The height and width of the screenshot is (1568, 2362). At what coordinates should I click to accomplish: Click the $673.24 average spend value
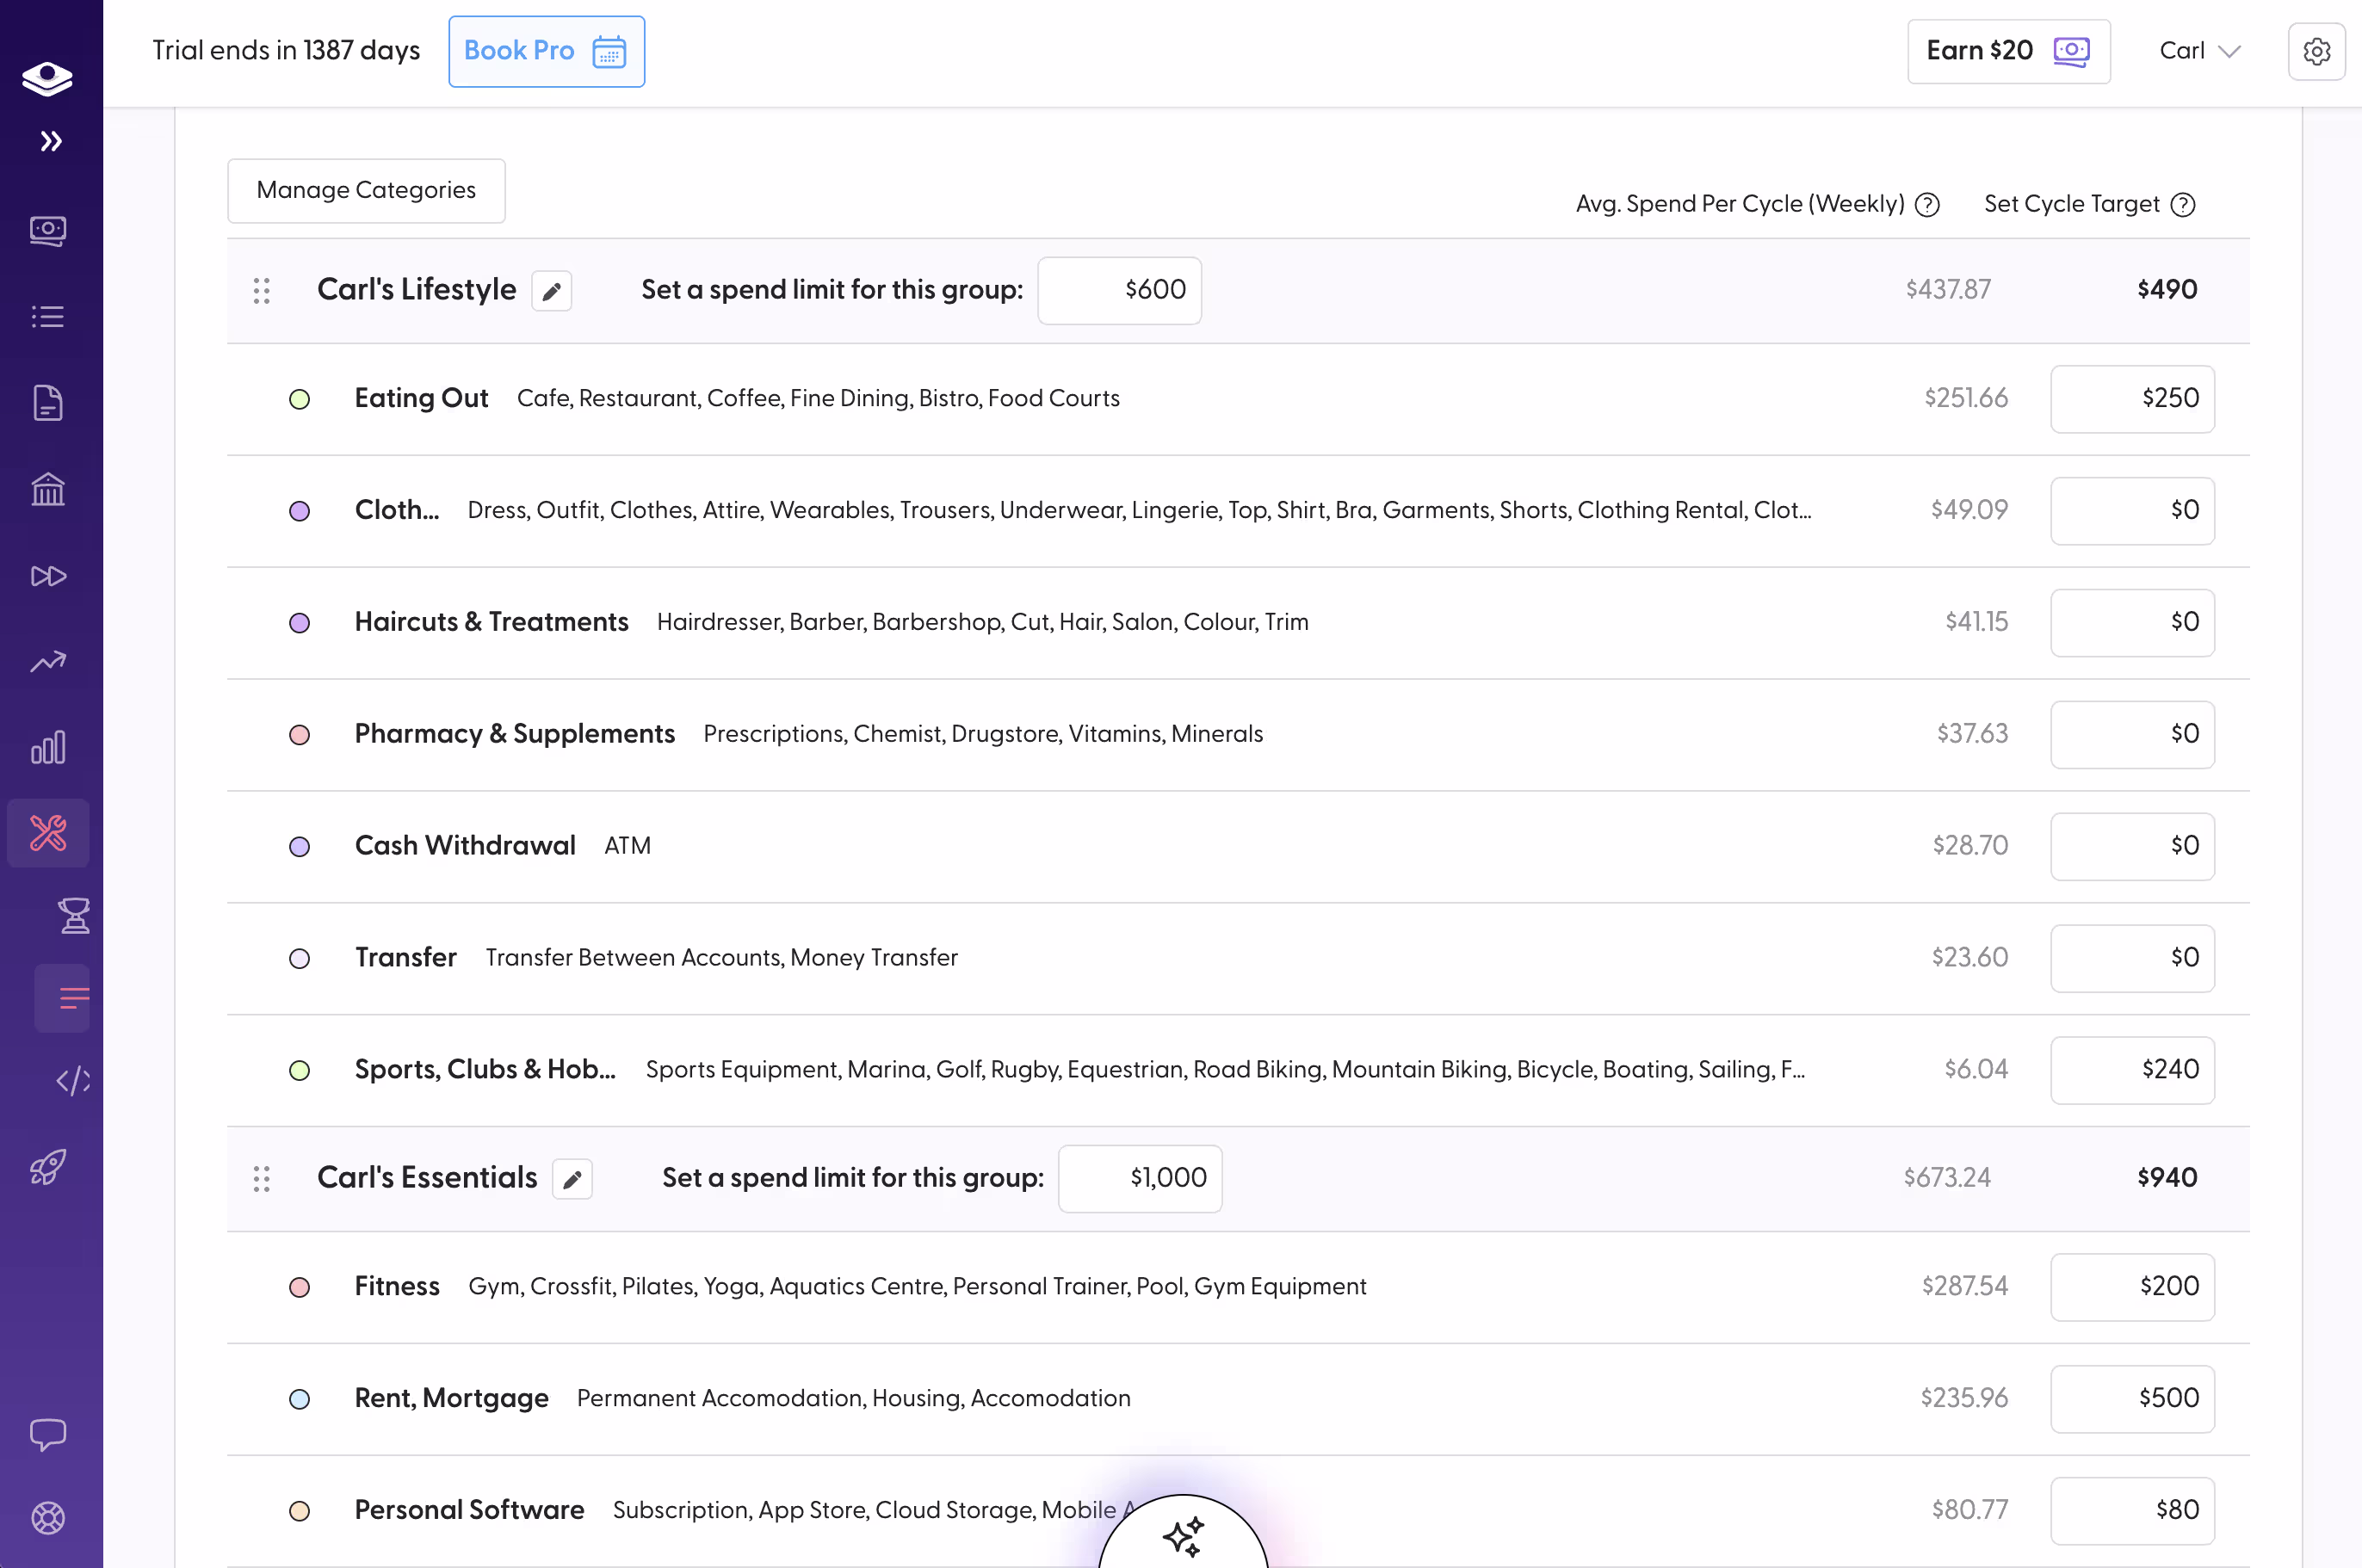(1947, 1178)
